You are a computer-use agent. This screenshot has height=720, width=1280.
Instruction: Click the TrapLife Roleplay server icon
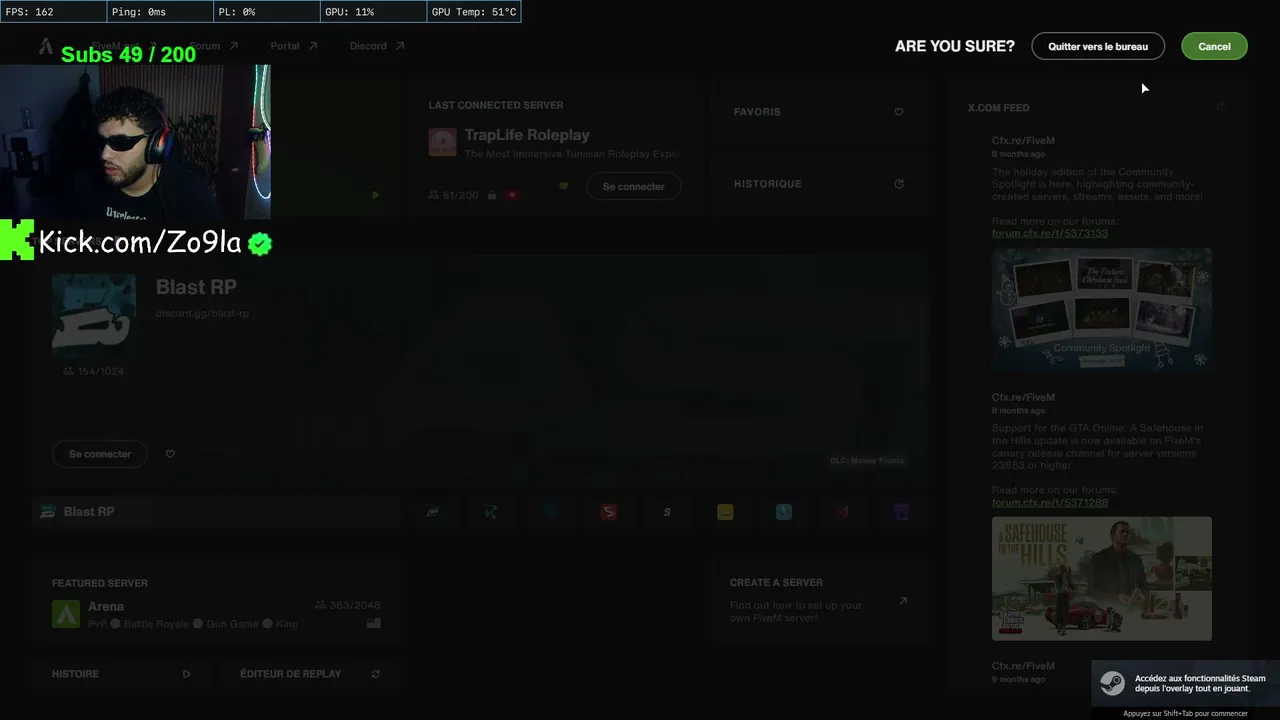point(442,142)
